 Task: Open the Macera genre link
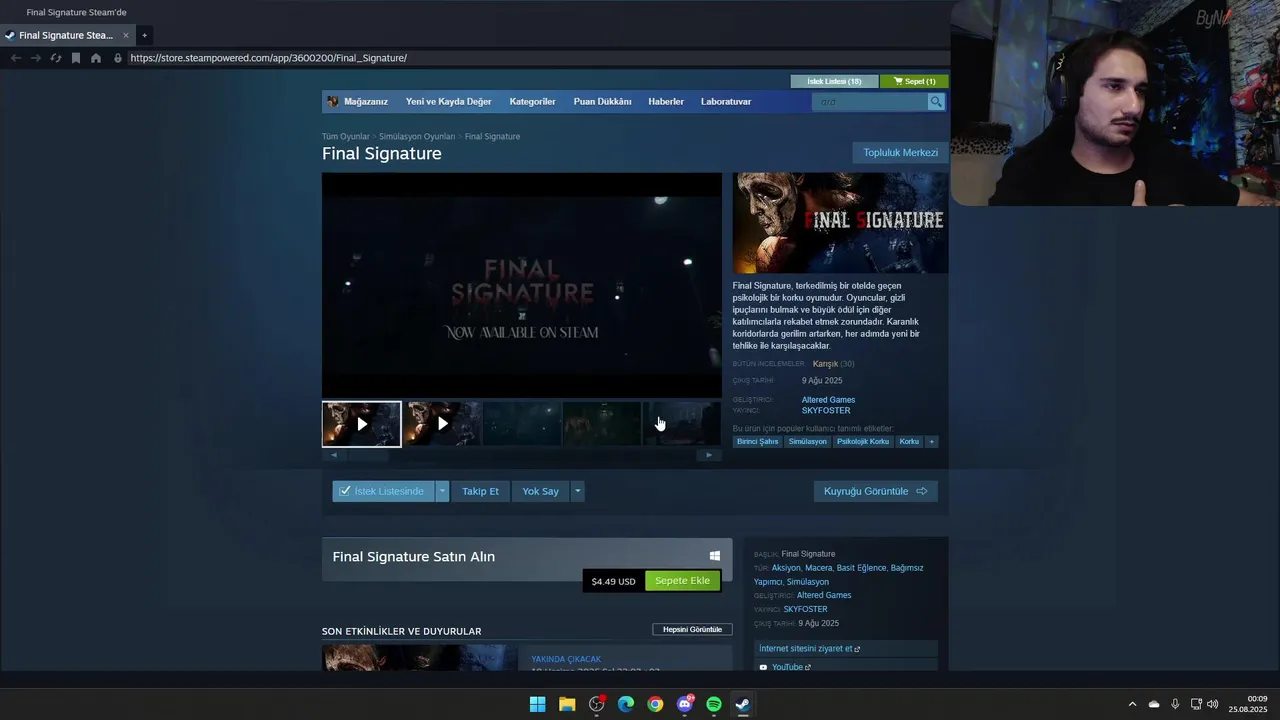(x=818, y=568)
